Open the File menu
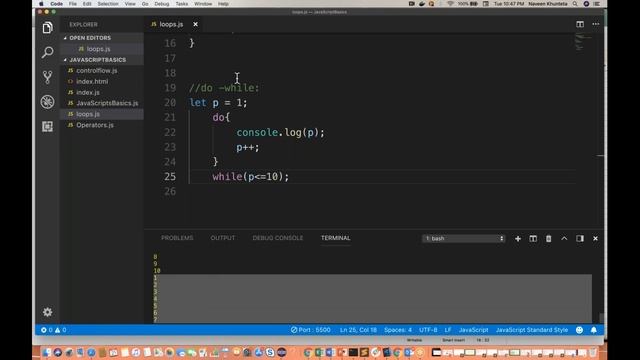 pyautogui.click(x=73, y=4)
